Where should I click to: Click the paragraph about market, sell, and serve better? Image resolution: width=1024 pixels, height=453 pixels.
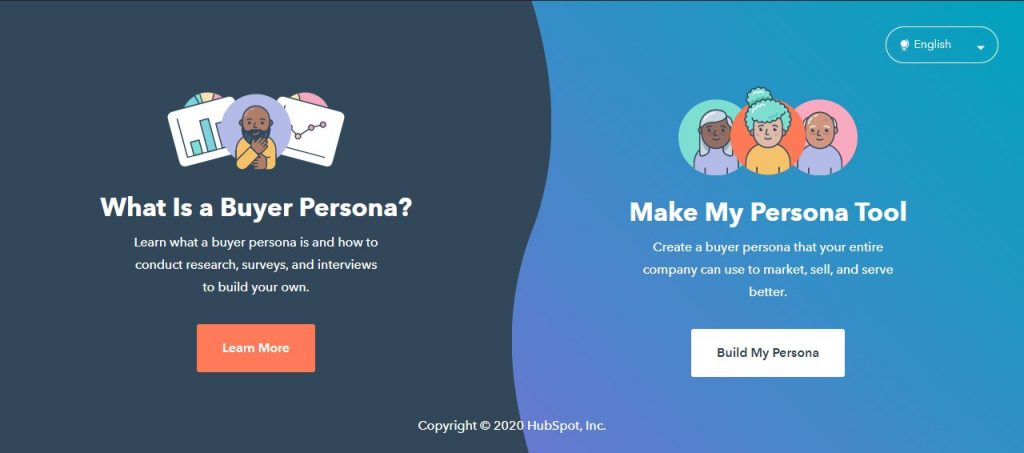click(768, 270)
